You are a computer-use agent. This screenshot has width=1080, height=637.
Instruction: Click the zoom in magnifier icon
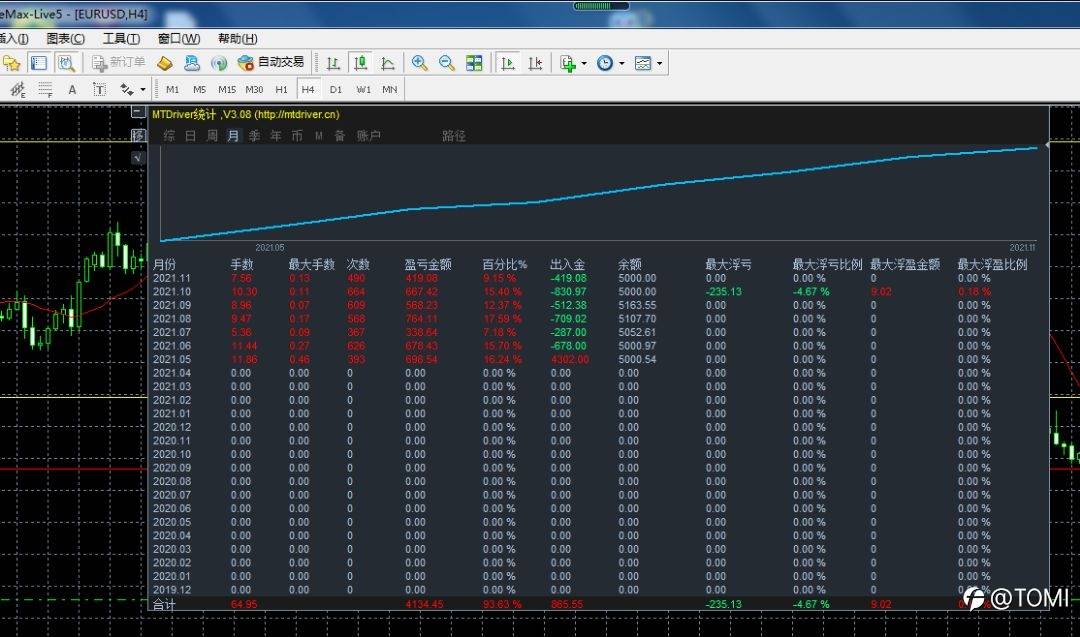pyautogui.click(x=420, y=63)
